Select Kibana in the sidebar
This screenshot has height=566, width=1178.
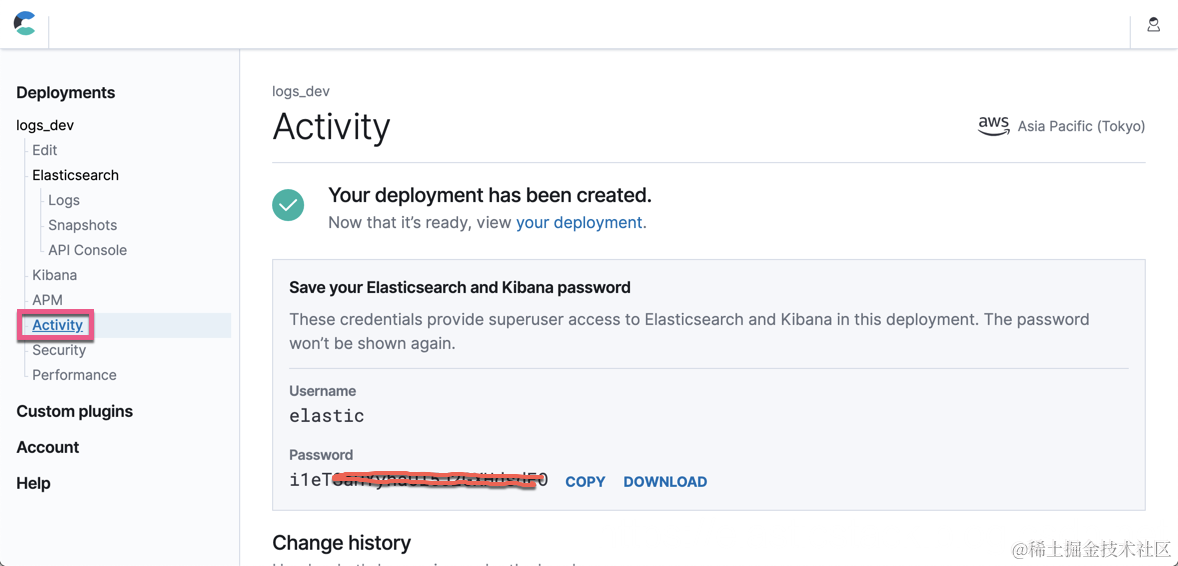pos(54,275)
